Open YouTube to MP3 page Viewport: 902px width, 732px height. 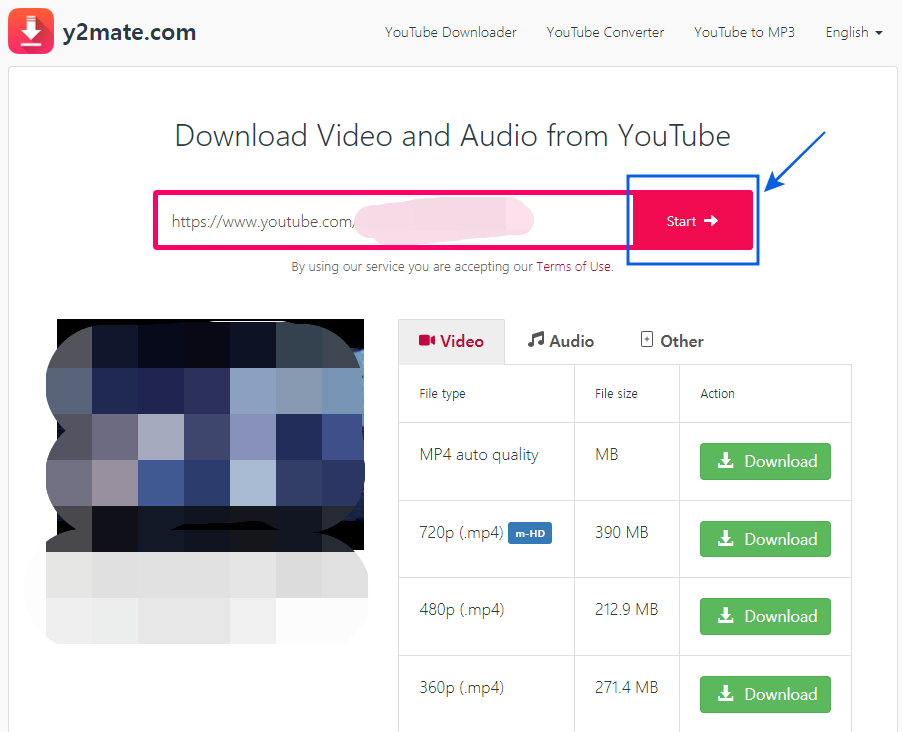(x=744, y=32)
